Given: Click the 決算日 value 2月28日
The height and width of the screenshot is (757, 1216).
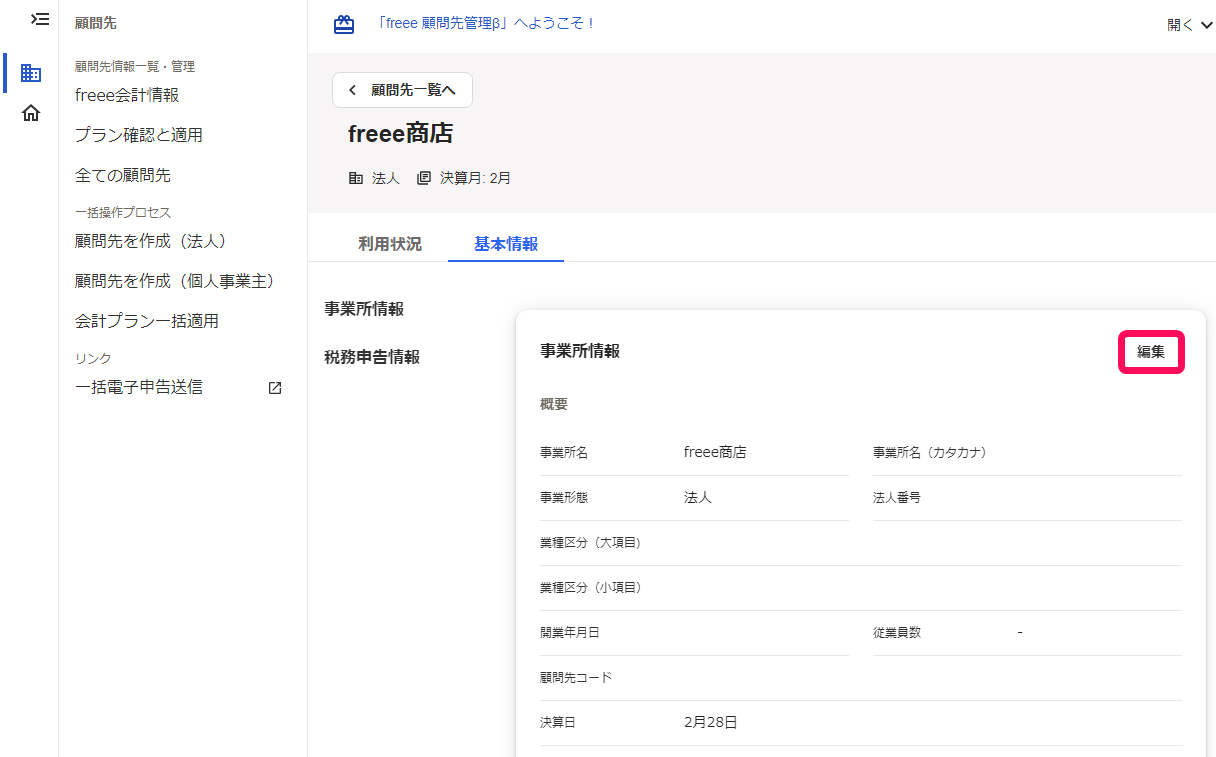Looking at the screenshot, I should coord(711,722).
